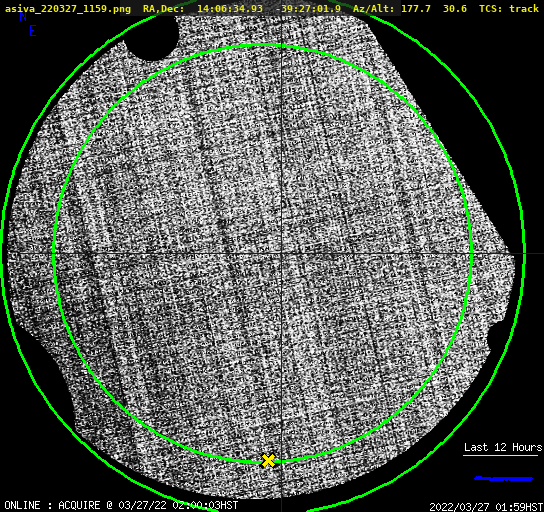Click the azimuth value 177.7

416,9
